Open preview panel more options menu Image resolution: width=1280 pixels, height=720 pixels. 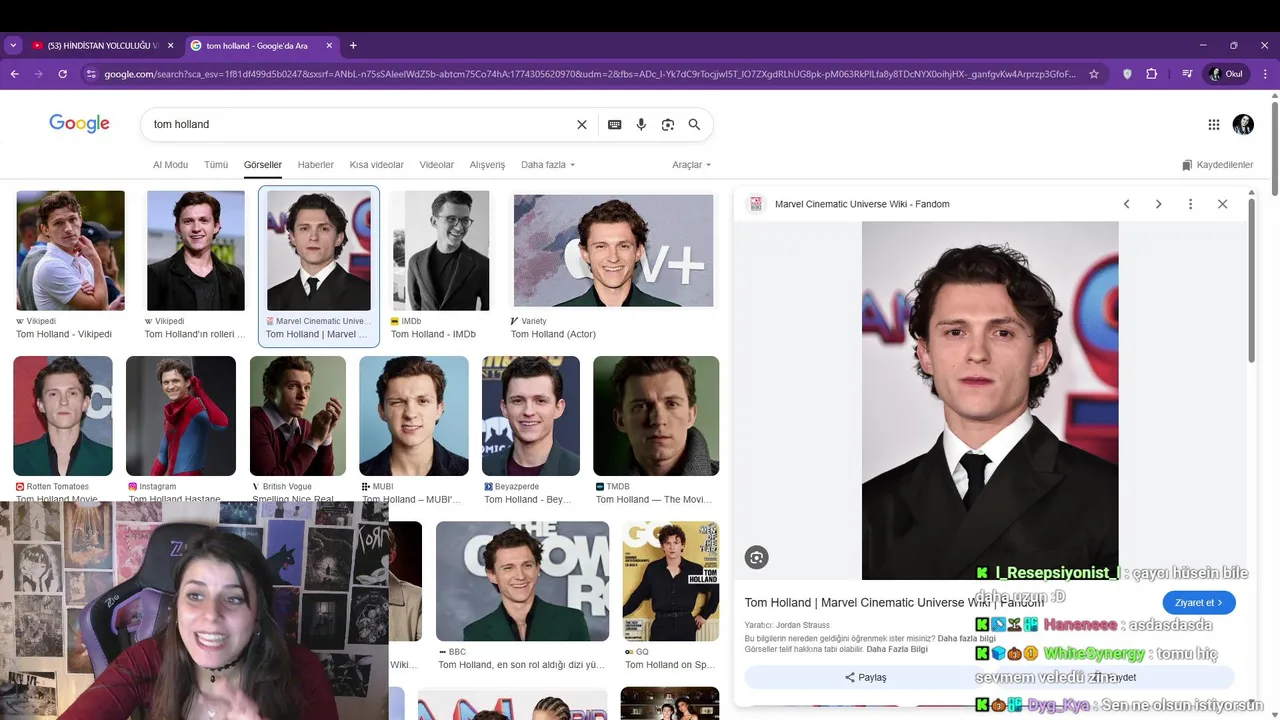[x=1190, y=204]
